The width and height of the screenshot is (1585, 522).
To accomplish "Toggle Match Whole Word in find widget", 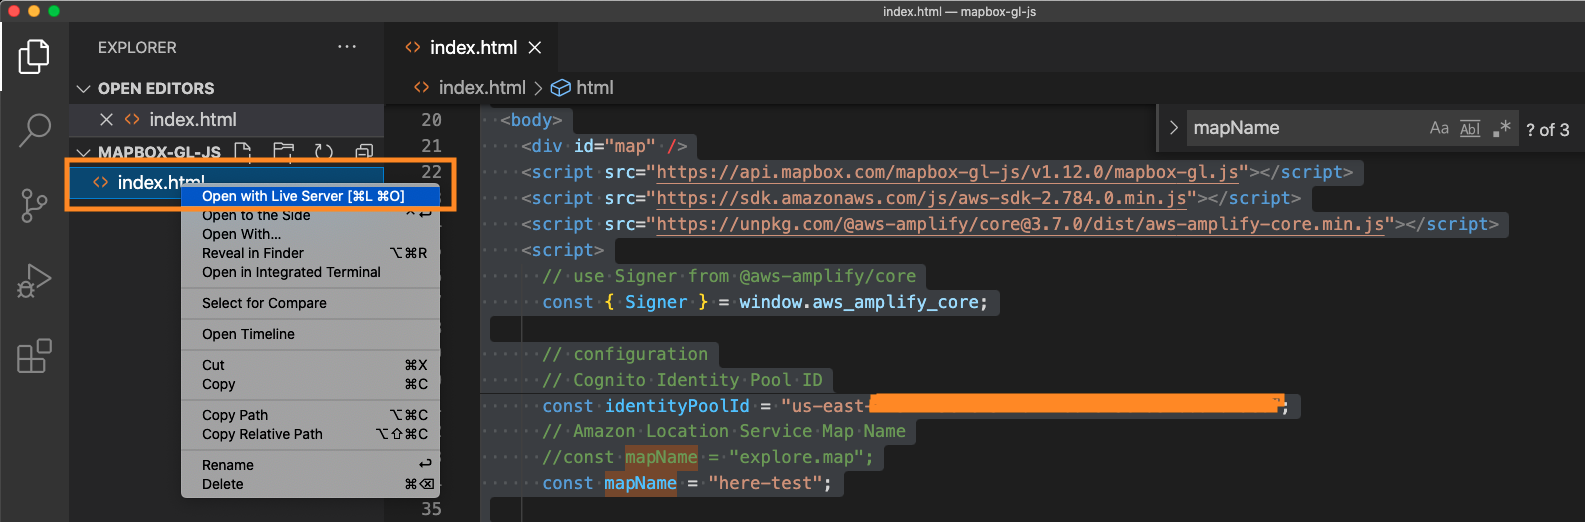I will (x=1470, y=128).
